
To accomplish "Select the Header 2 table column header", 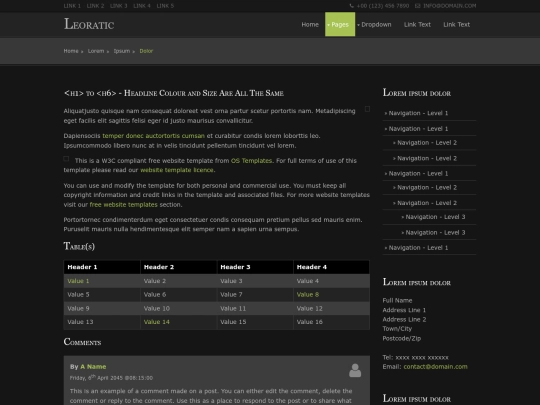I will click(x=179, y=267).
